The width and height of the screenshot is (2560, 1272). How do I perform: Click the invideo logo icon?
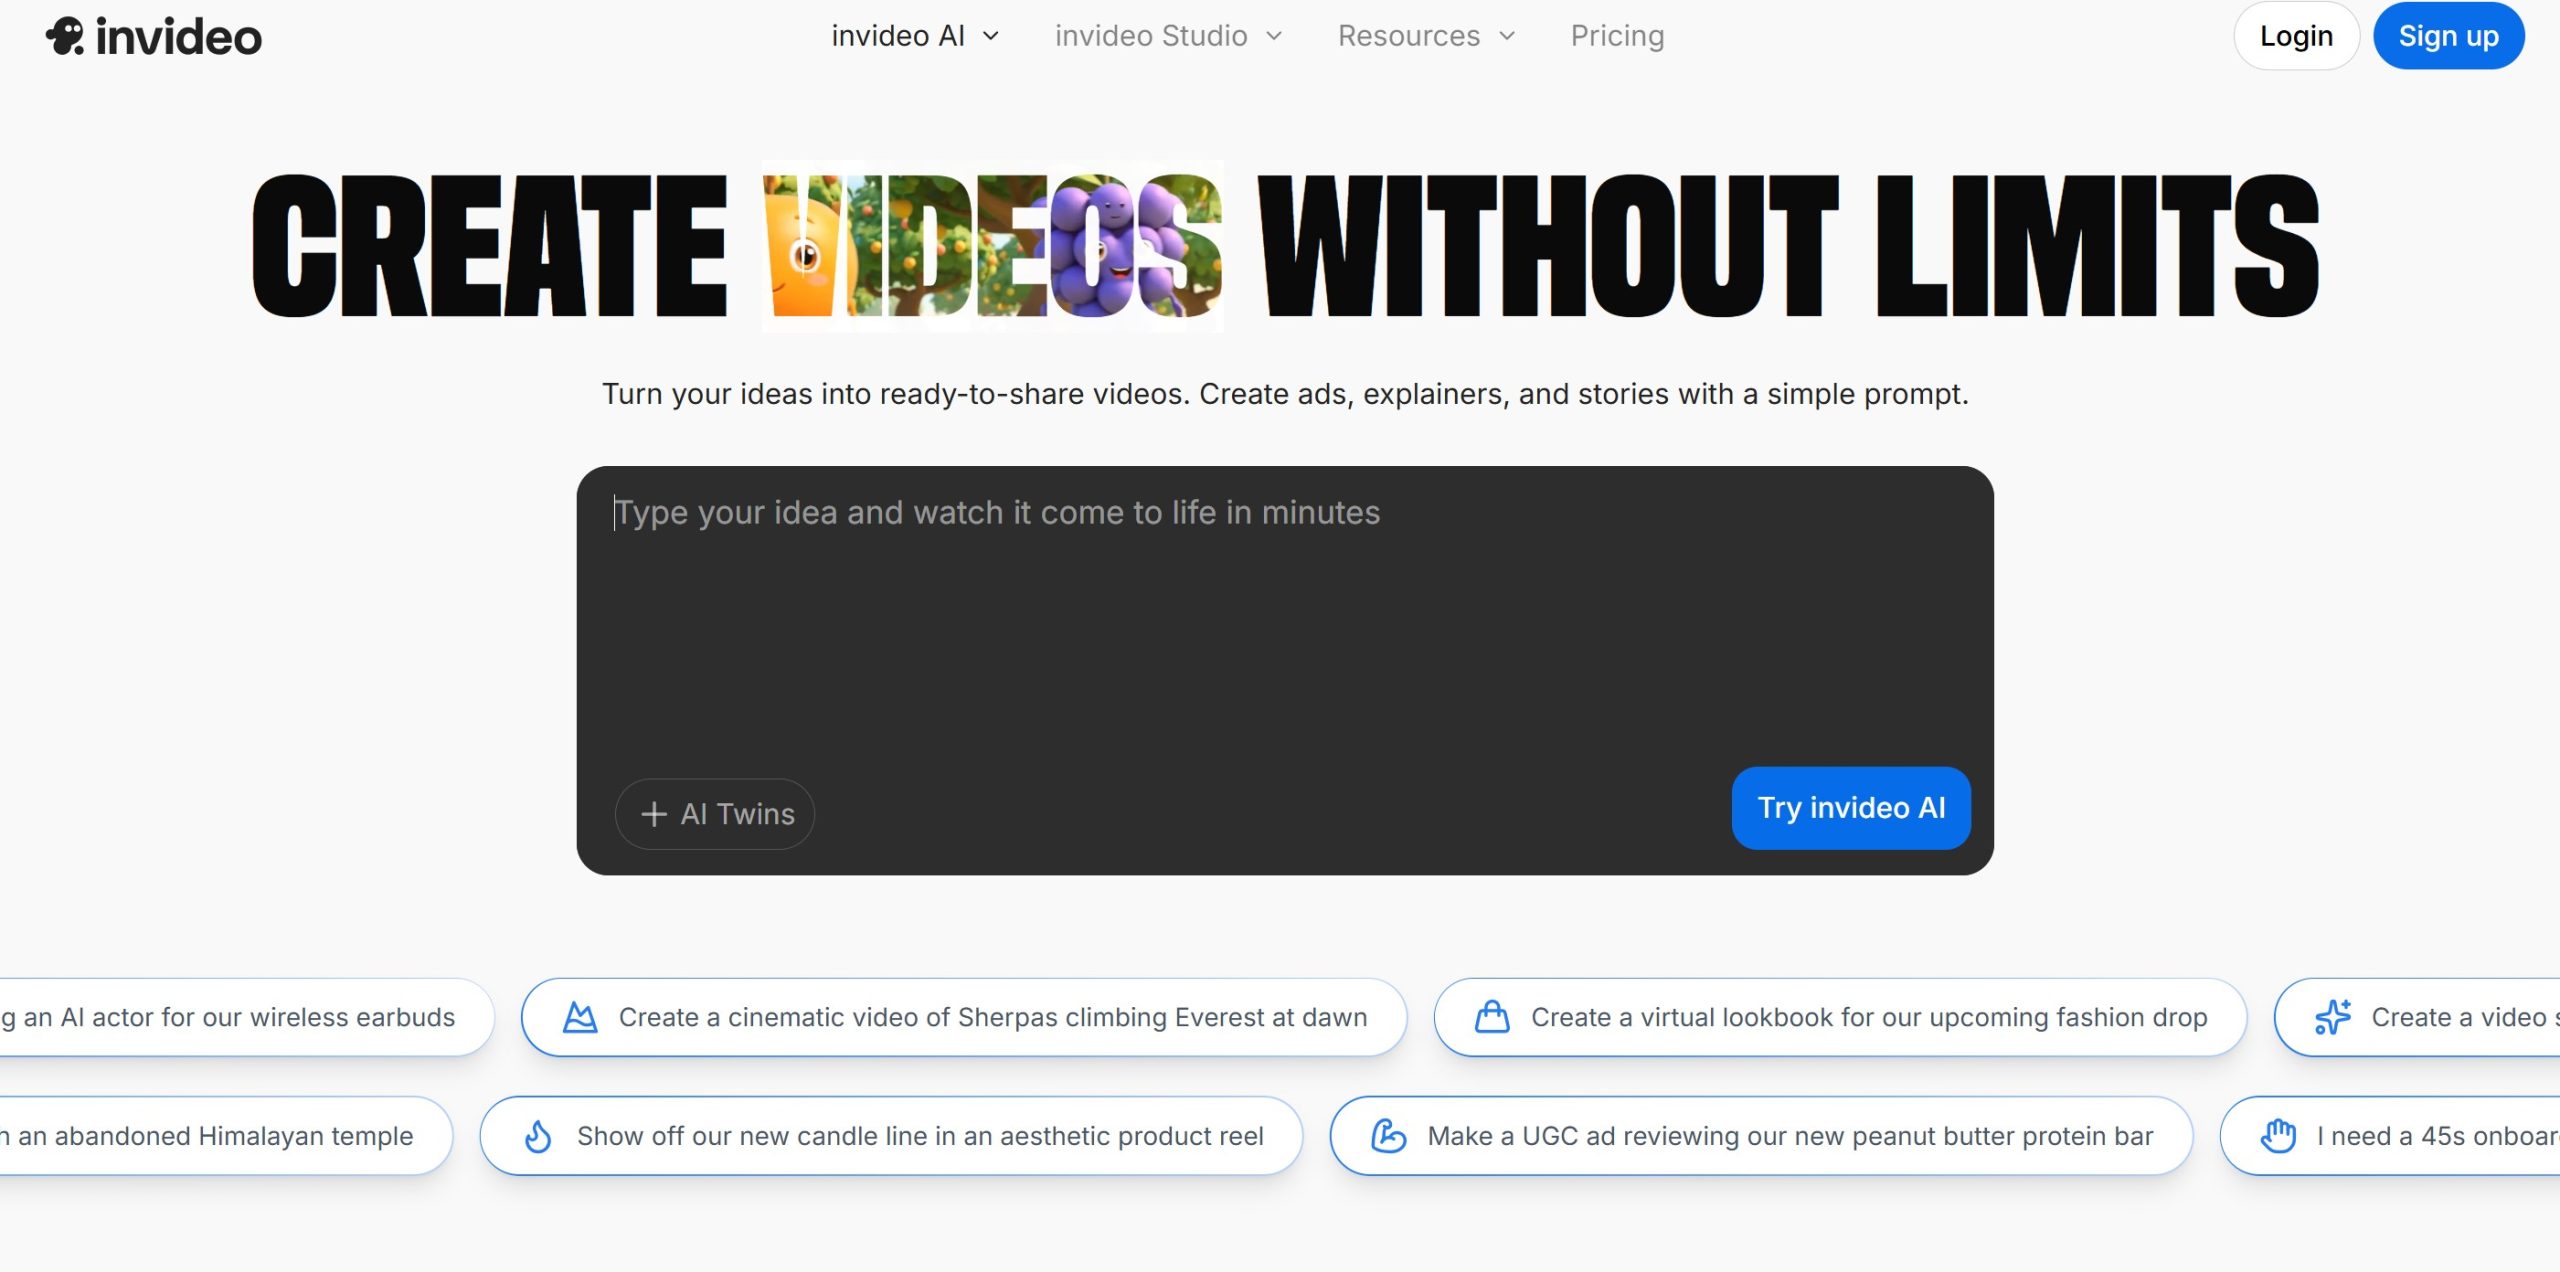click(x=66, y=37)
